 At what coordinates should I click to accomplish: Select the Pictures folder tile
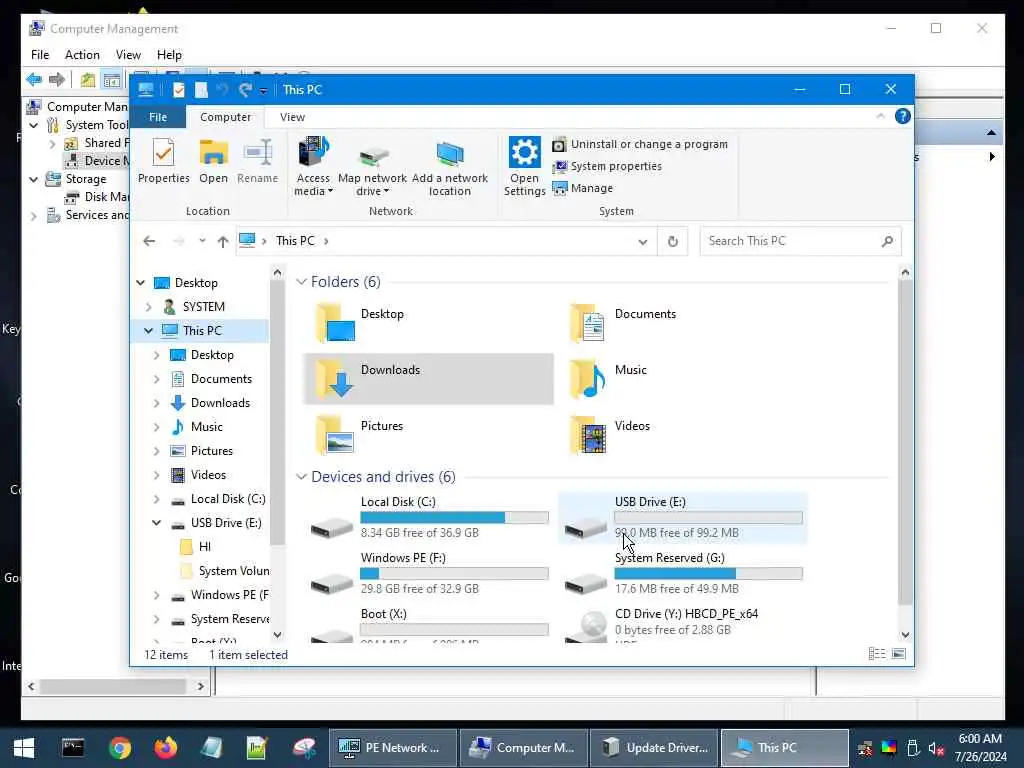tap(428, 435)
